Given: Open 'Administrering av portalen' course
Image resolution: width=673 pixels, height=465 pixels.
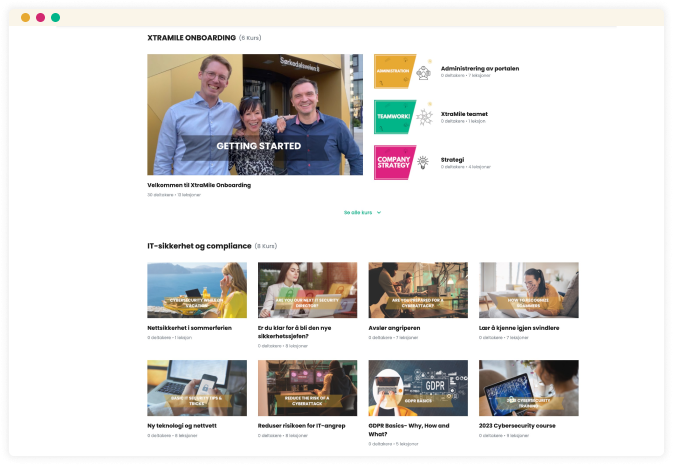Looking at the screenshot, I should (480, 68).
